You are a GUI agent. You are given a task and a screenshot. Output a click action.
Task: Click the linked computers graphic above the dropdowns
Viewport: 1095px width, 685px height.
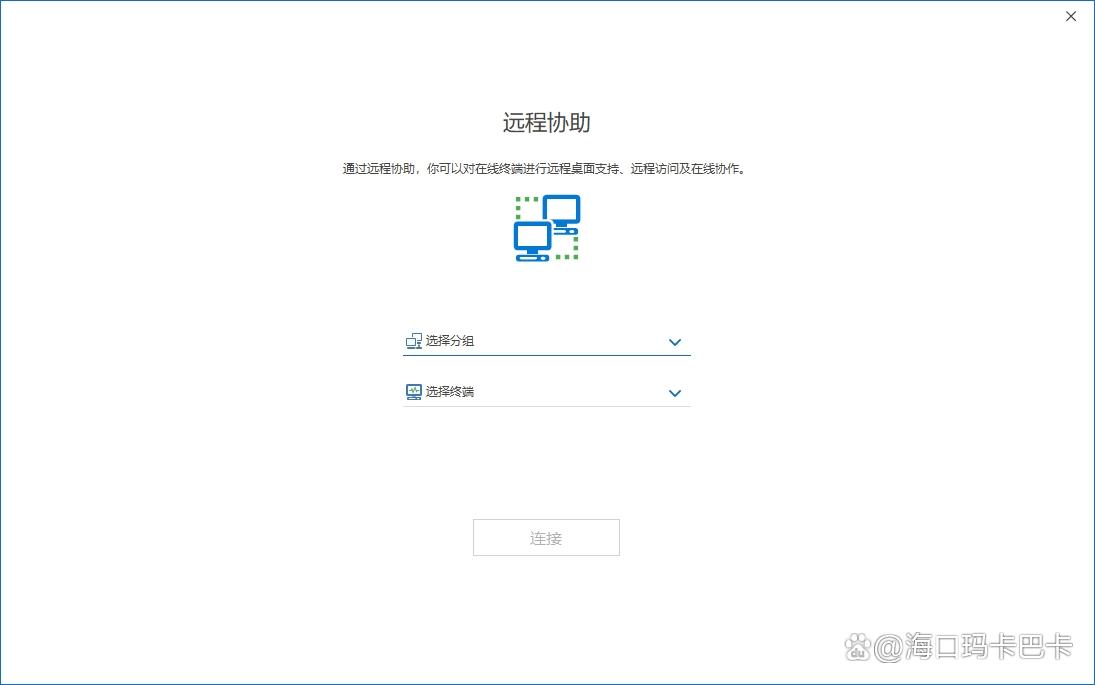pyautogui.click(x=546, y=228)
